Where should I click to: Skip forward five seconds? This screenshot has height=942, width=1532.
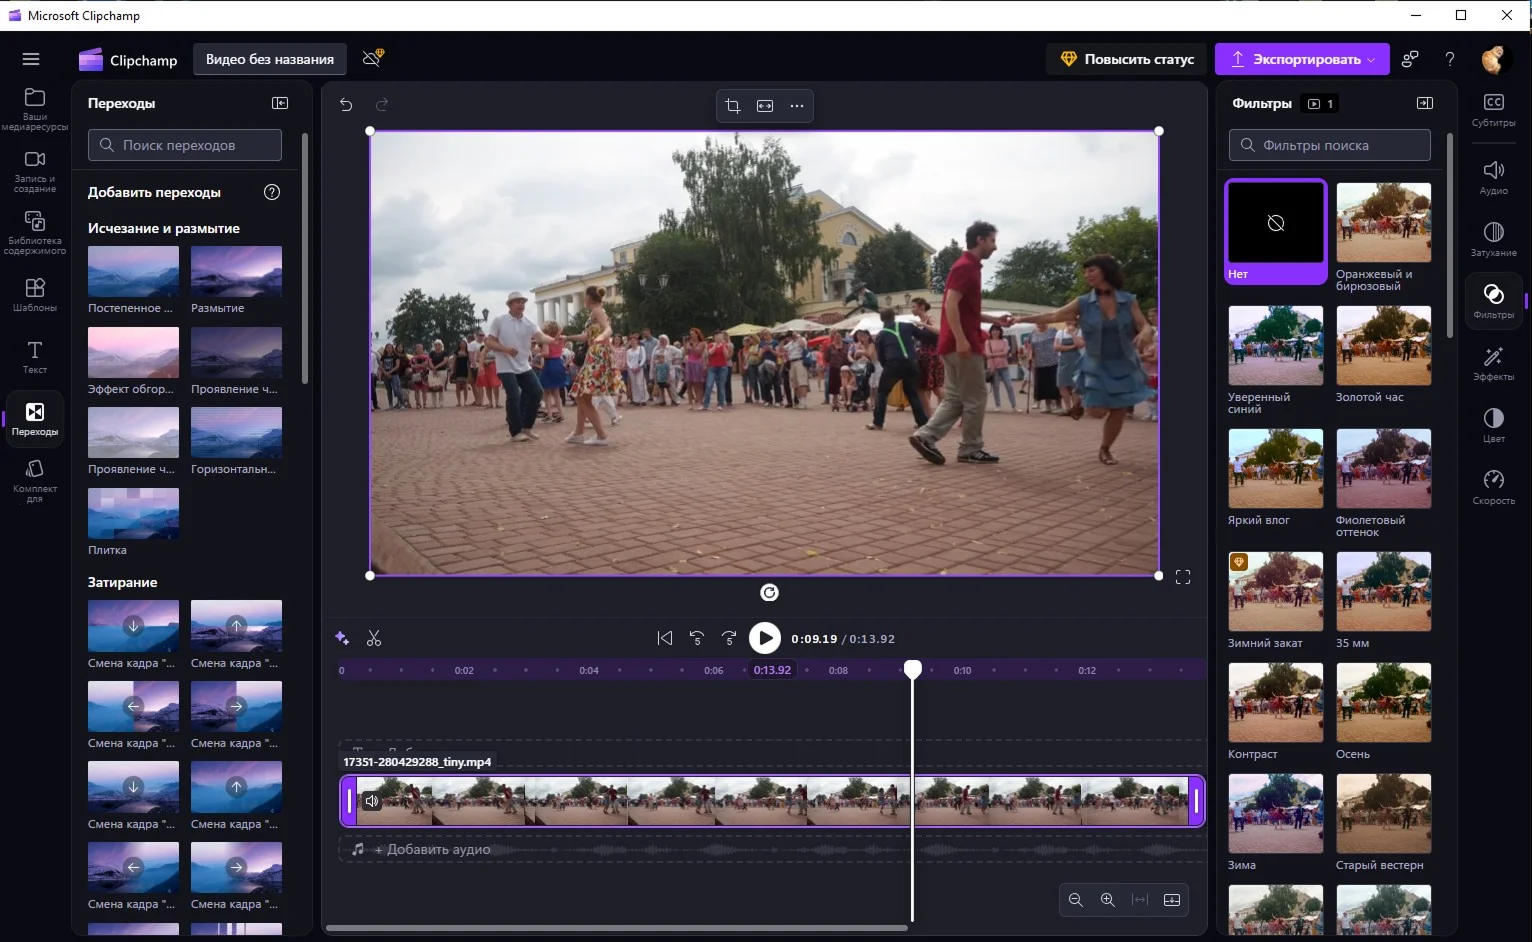[x=729, y=638]
